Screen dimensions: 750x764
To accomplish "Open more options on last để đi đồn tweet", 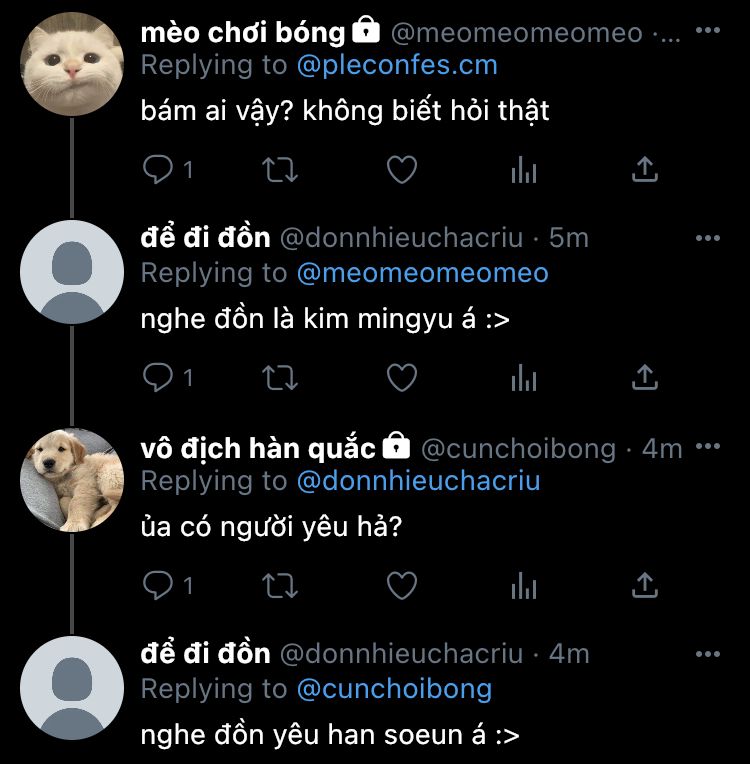I will coord(708,654).
